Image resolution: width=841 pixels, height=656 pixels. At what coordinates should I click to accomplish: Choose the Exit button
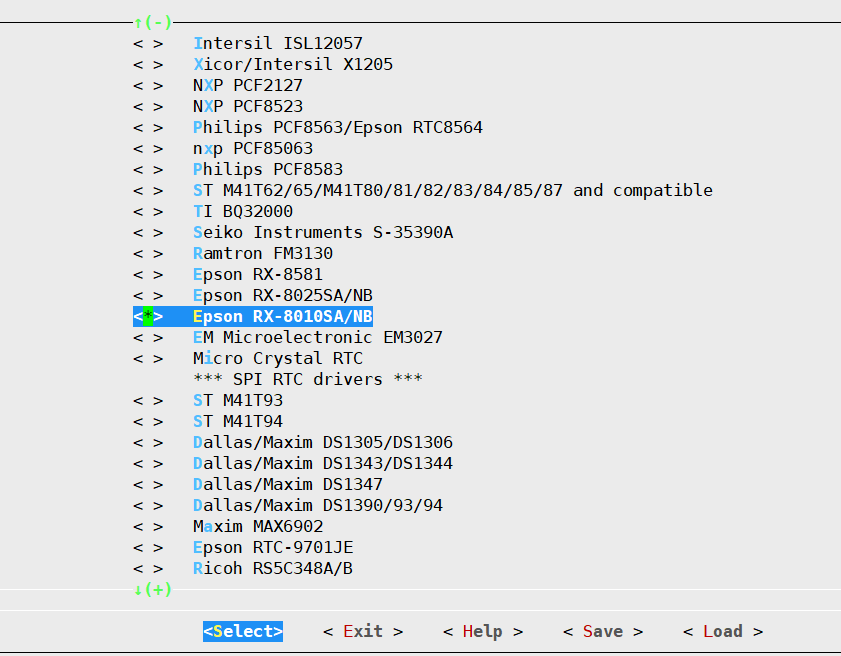363,631
